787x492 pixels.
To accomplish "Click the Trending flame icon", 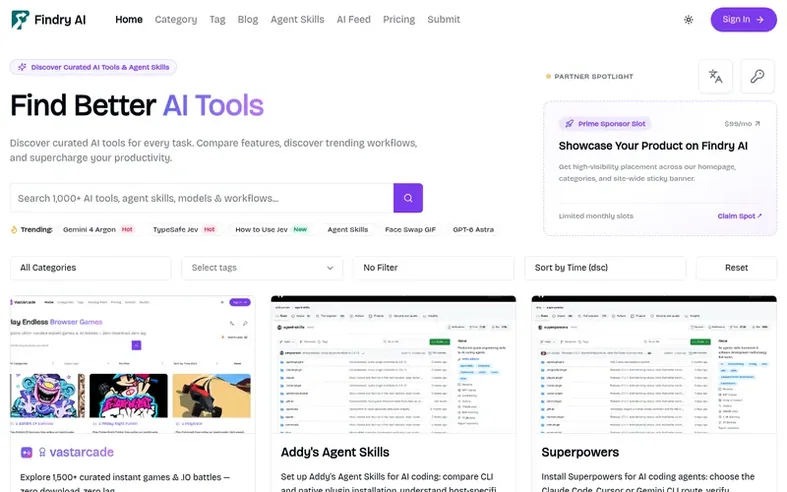I will pos(14,229).
